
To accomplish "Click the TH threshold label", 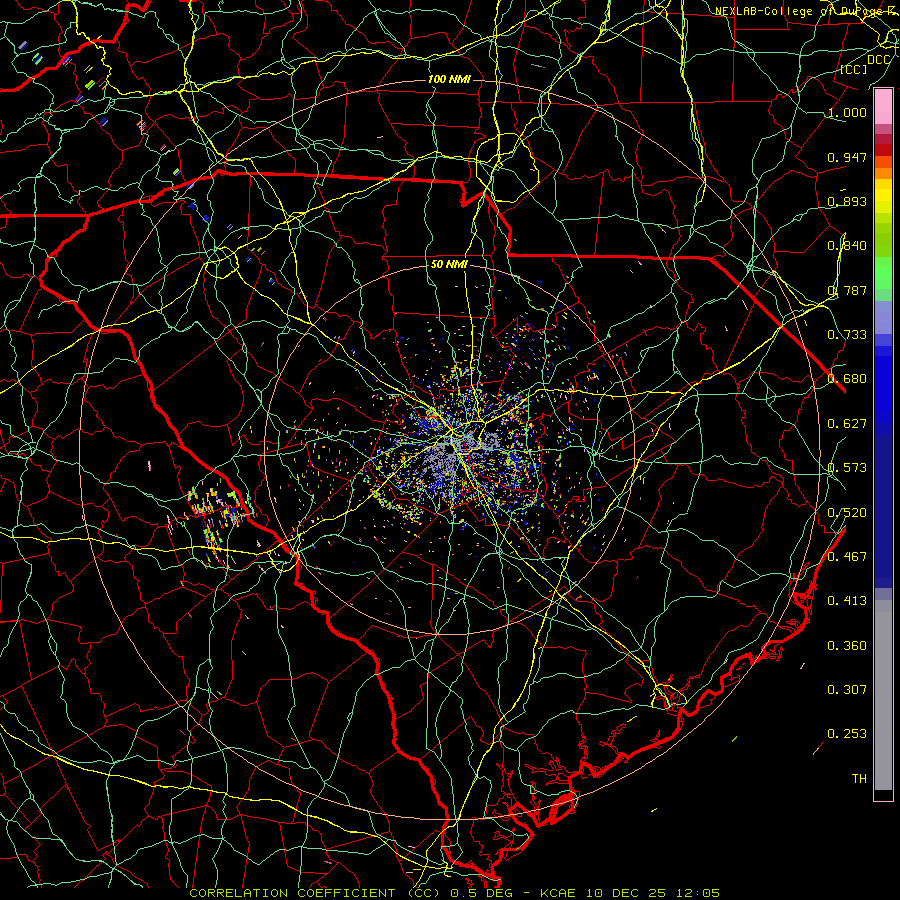I will (x=859, y=779).
